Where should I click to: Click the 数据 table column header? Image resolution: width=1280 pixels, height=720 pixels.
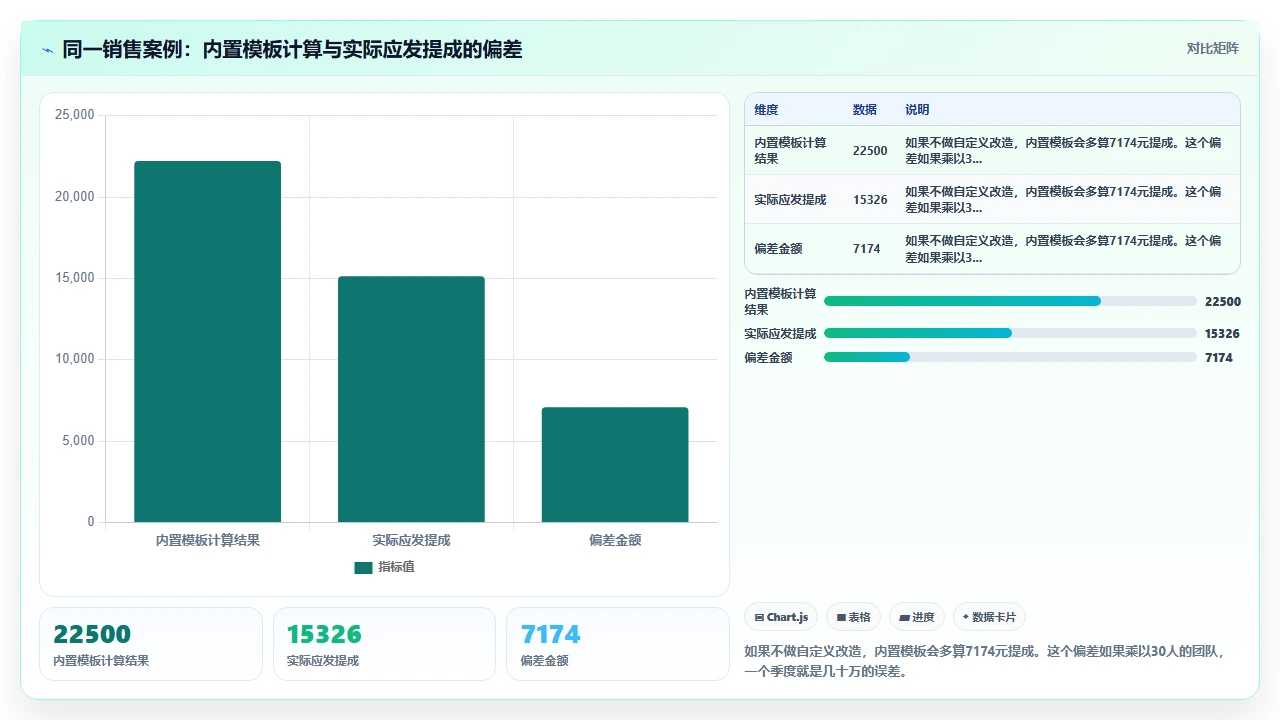pos(865,110)
